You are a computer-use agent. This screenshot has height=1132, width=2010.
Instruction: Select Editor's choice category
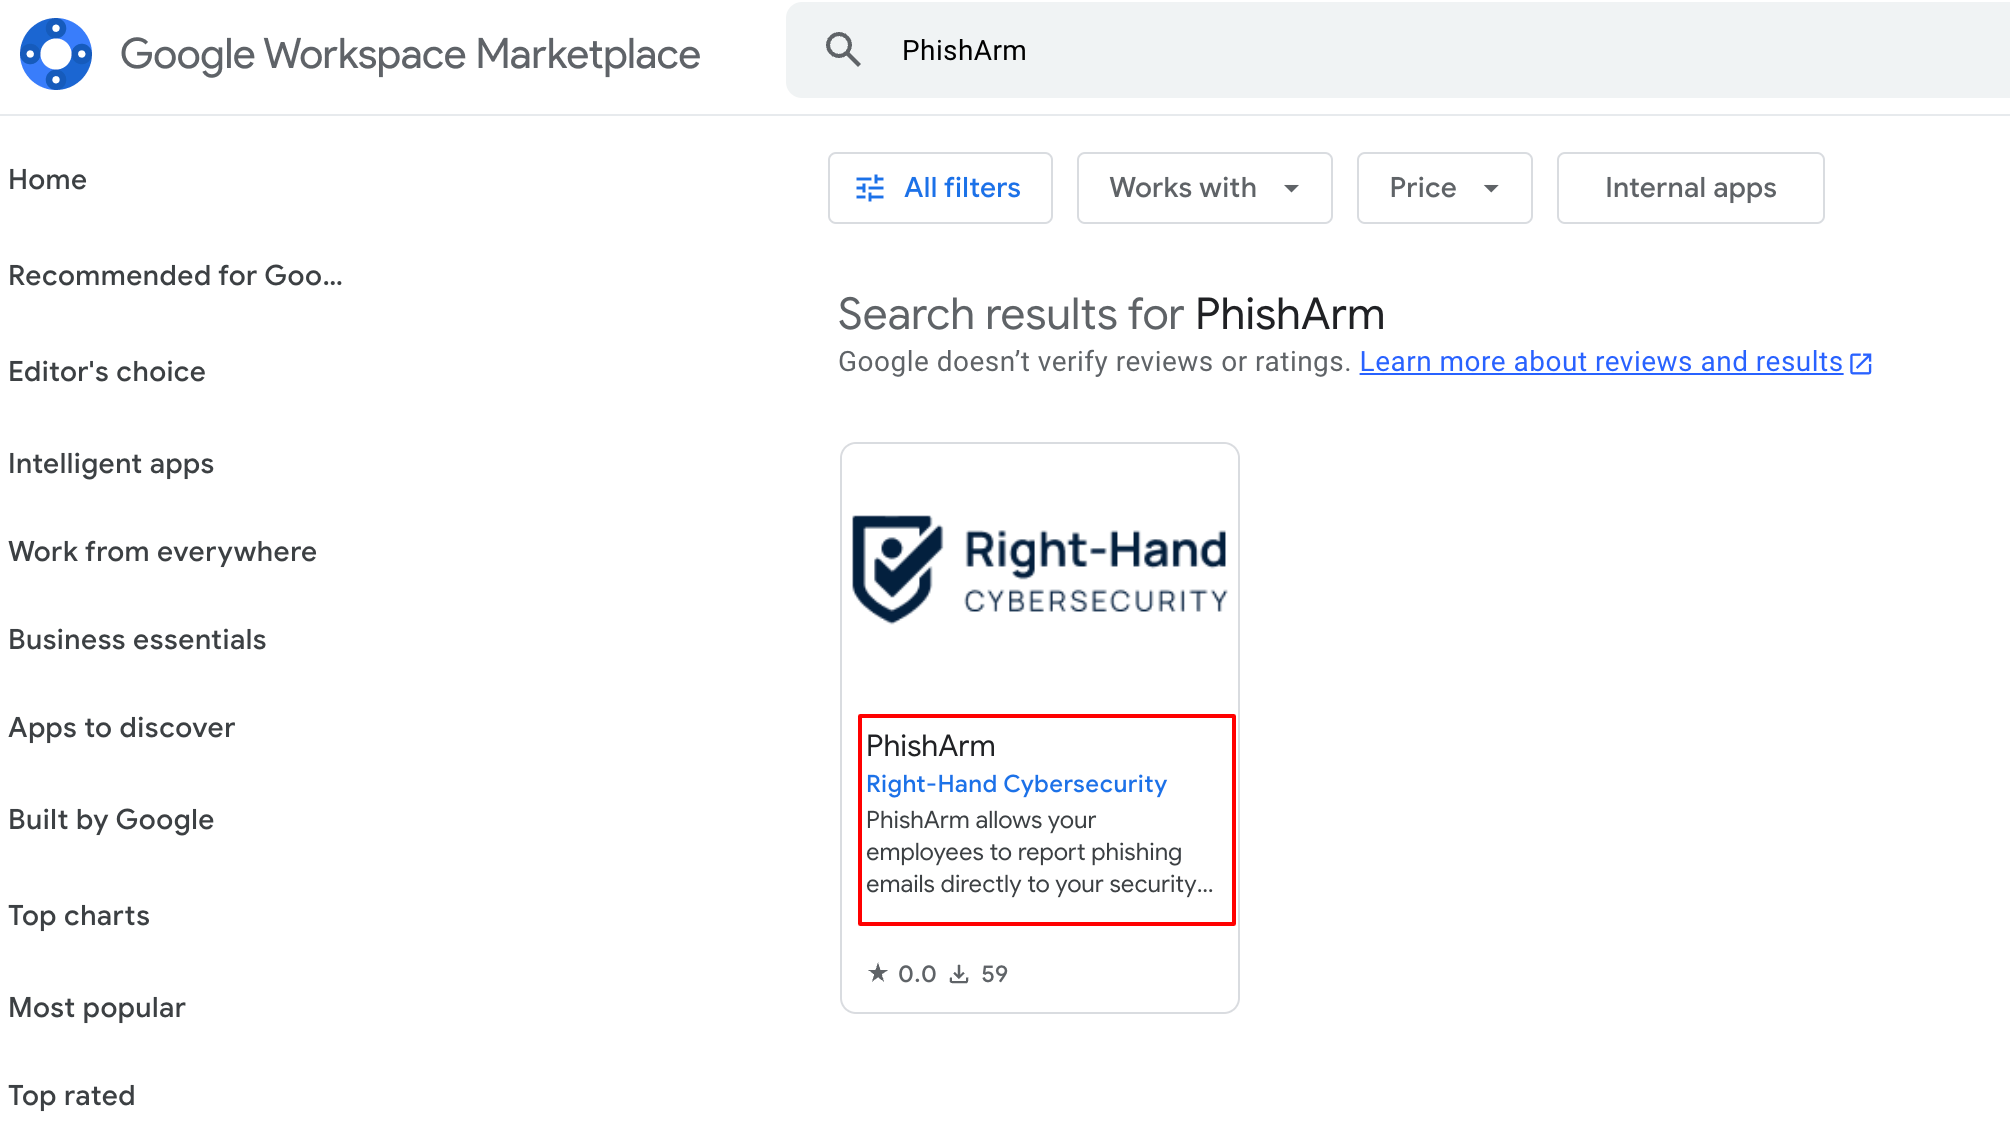click(107, 372)
